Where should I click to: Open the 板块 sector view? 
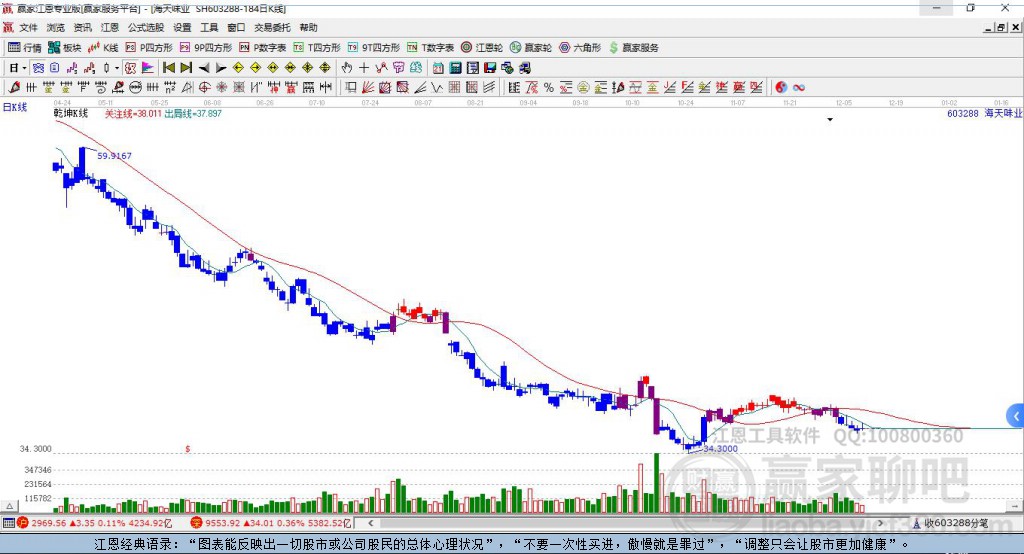(65, 48)
